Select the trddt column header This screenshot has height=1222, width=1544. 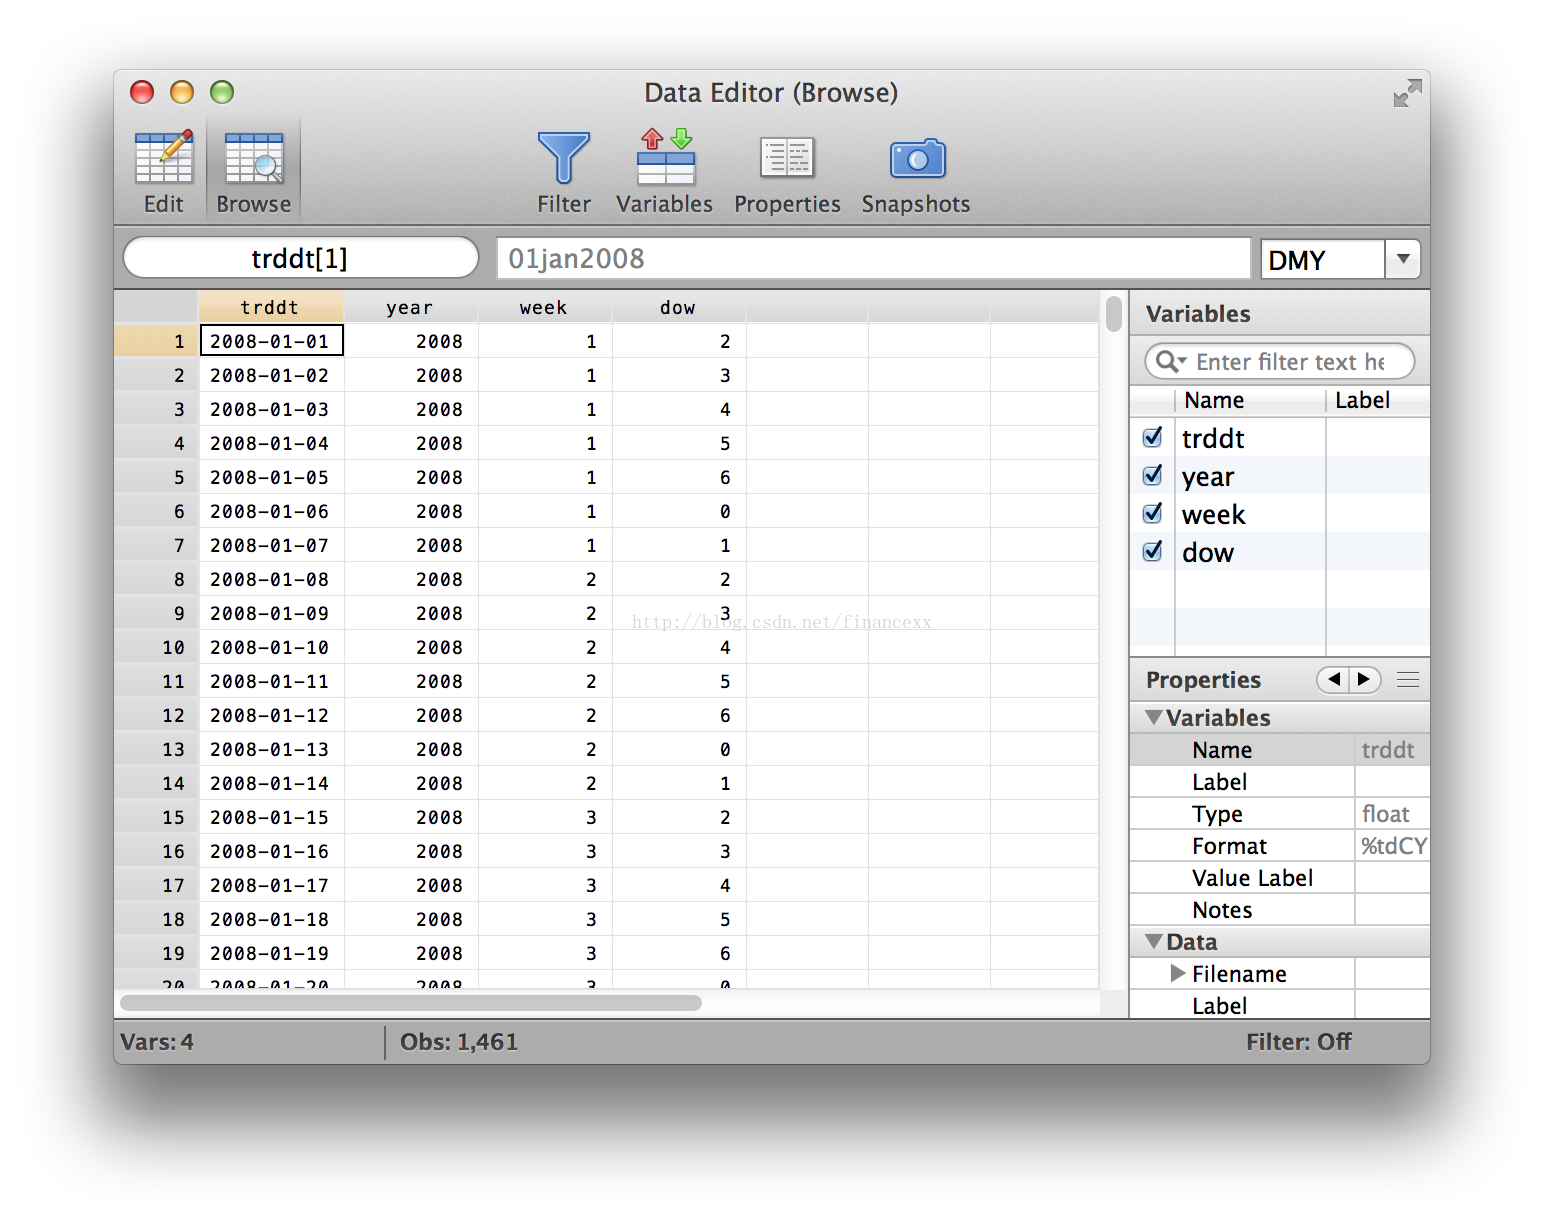pyautogui.click(x=270, y=307)
